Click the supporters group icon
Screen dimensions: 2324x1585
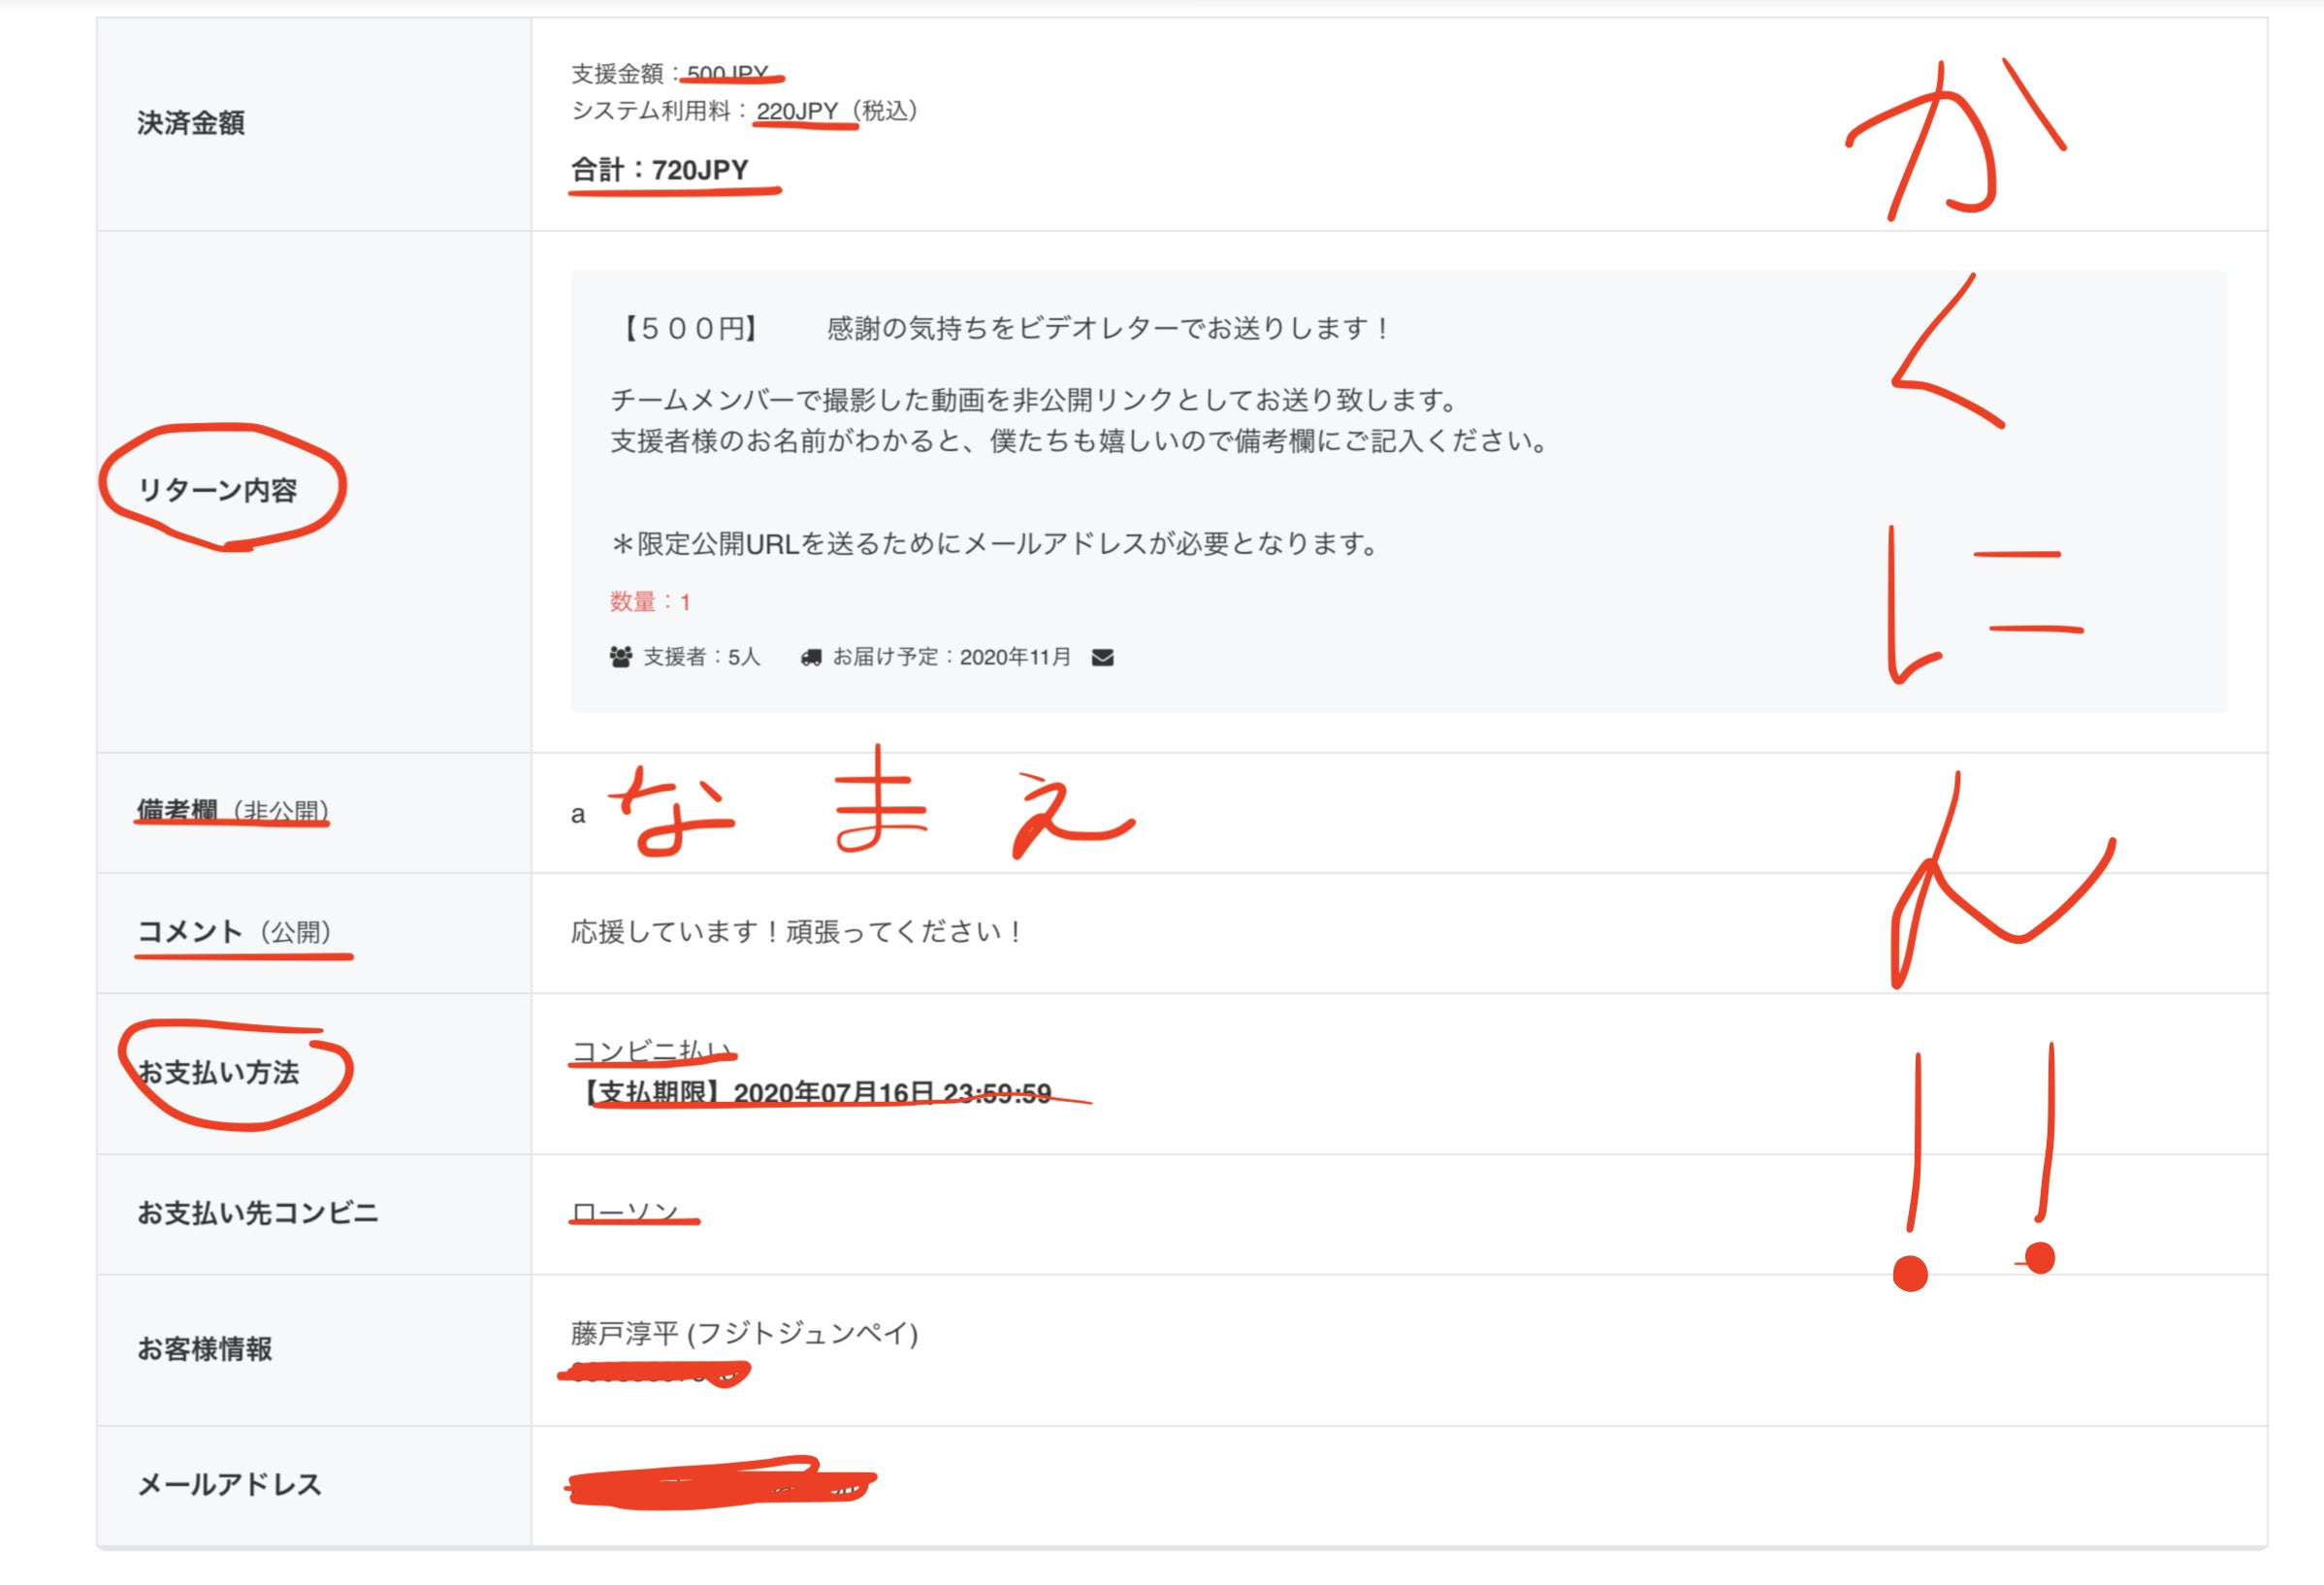coord(620,657)
